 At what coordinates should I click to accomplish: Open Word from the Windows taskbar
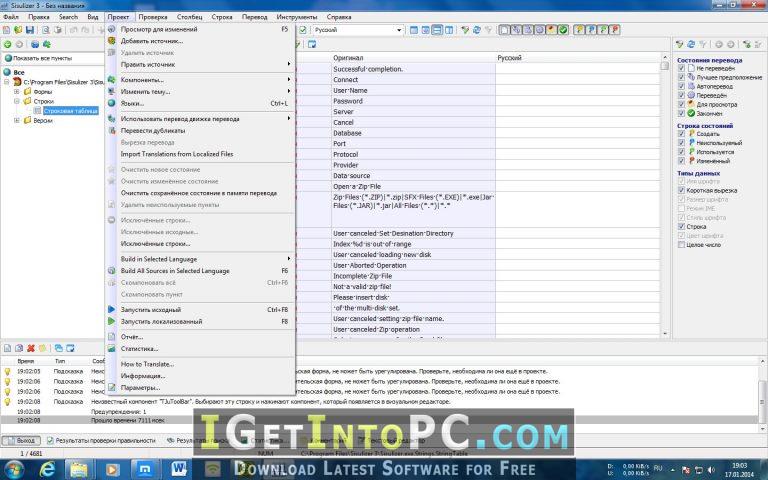click(178, 469)
